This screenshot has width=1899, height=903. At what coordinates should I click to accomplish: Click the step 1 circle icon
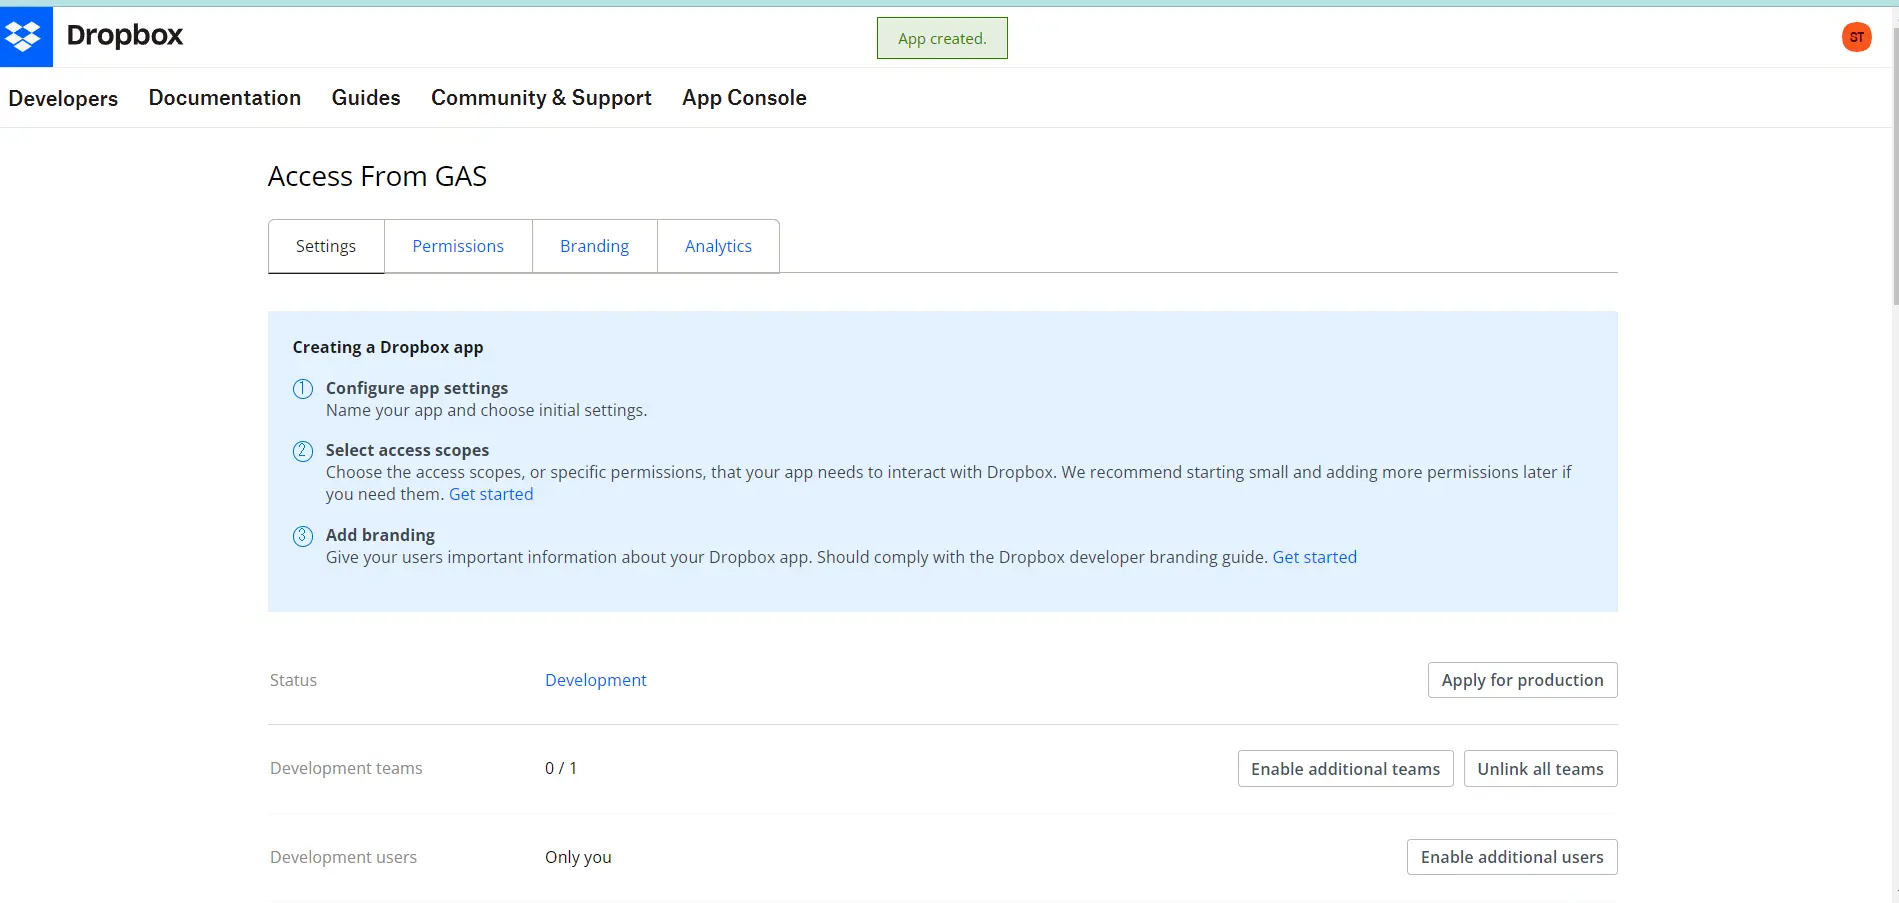coord(302,389)
